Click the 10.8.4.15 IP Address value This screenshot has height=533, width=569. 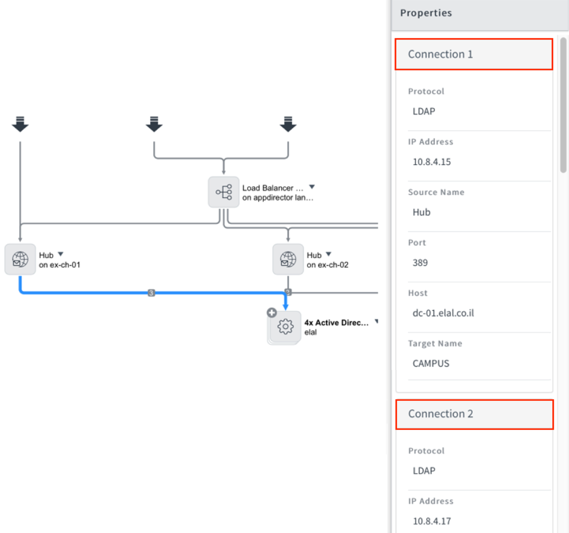431,162
